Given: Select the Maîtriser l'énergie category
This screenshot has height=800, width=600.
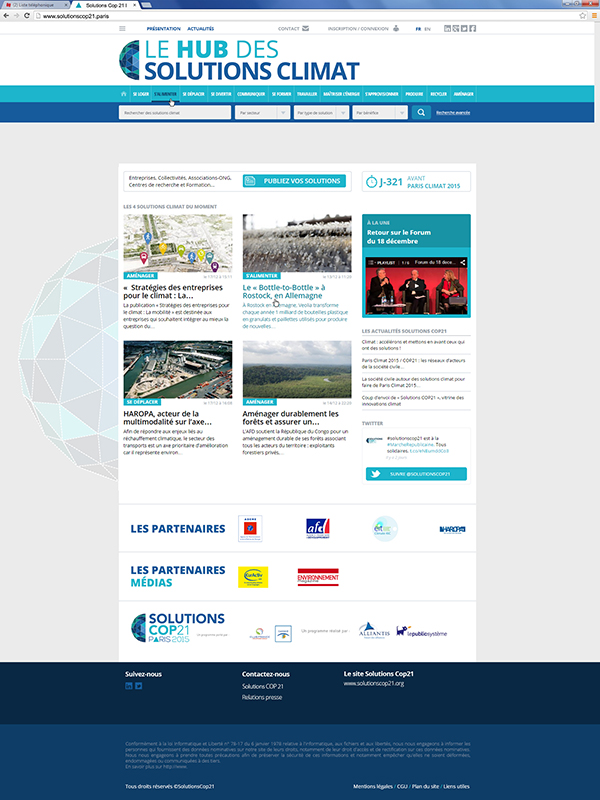Looking at the screenshot, I should [x=341, y=94].
